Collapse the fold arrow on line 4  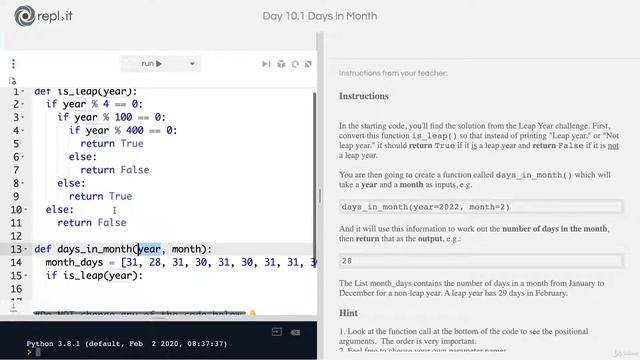(23, 131)
